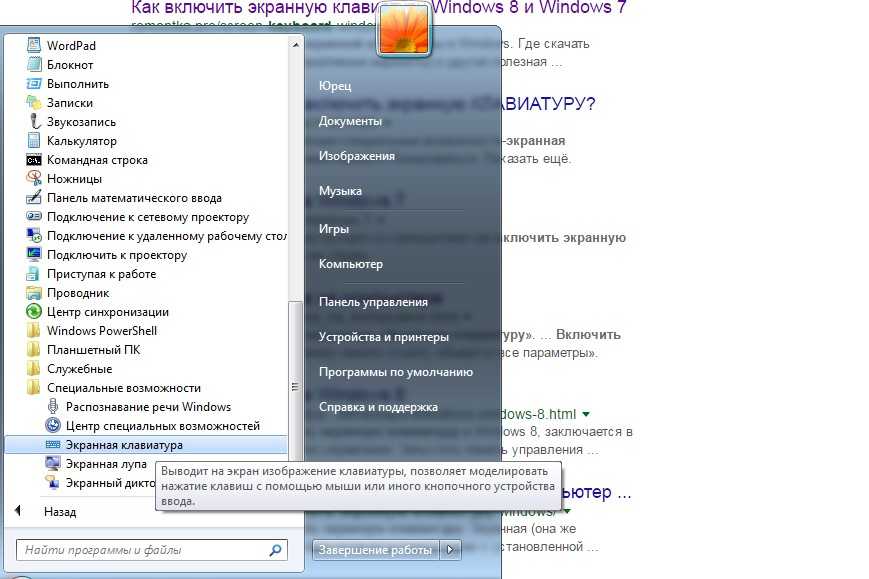Viewport: 869px width, 579px height.
Task: Open Музыка from the right pane
Action: 340,191
